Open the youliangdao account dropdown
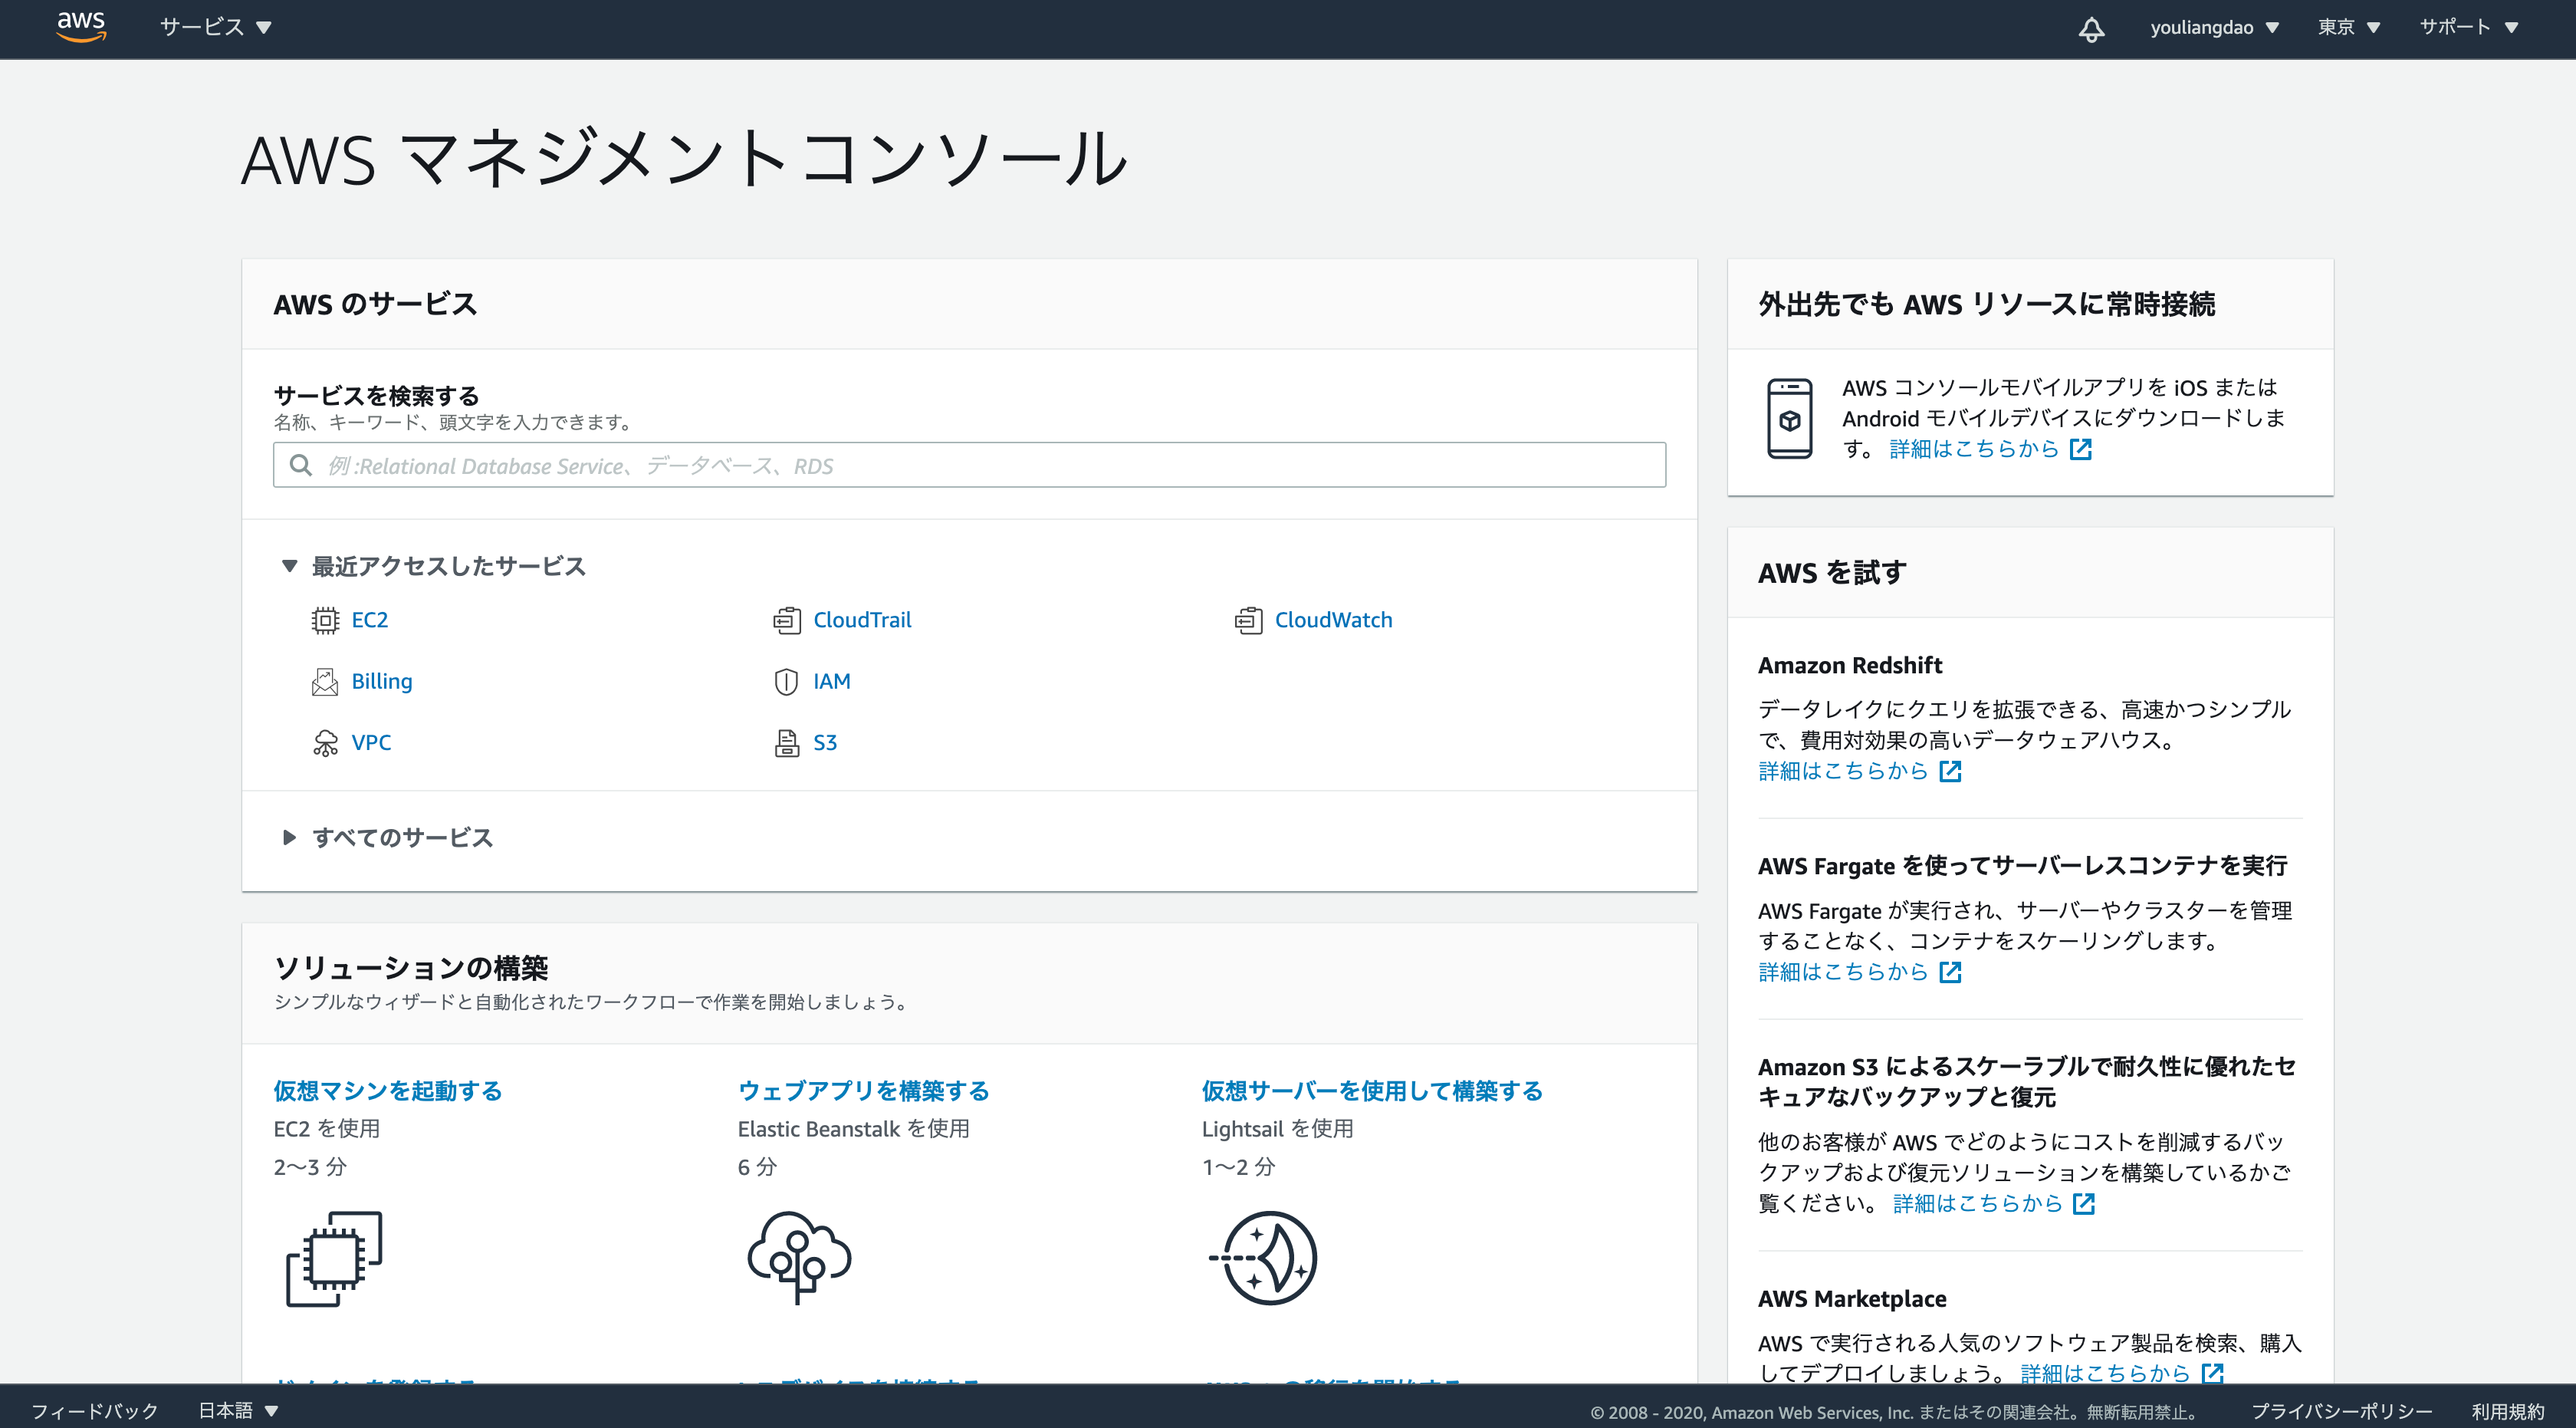This screenshot has width=2576, height=1428. pyautogui.click(x=2213, y=27)
